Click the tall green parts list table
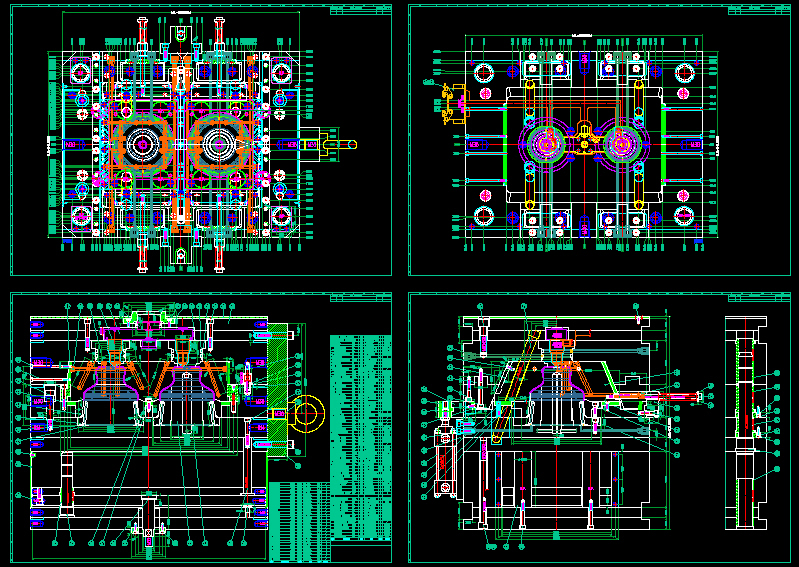This screenshot has width=799, height=567. pos(361,437)
